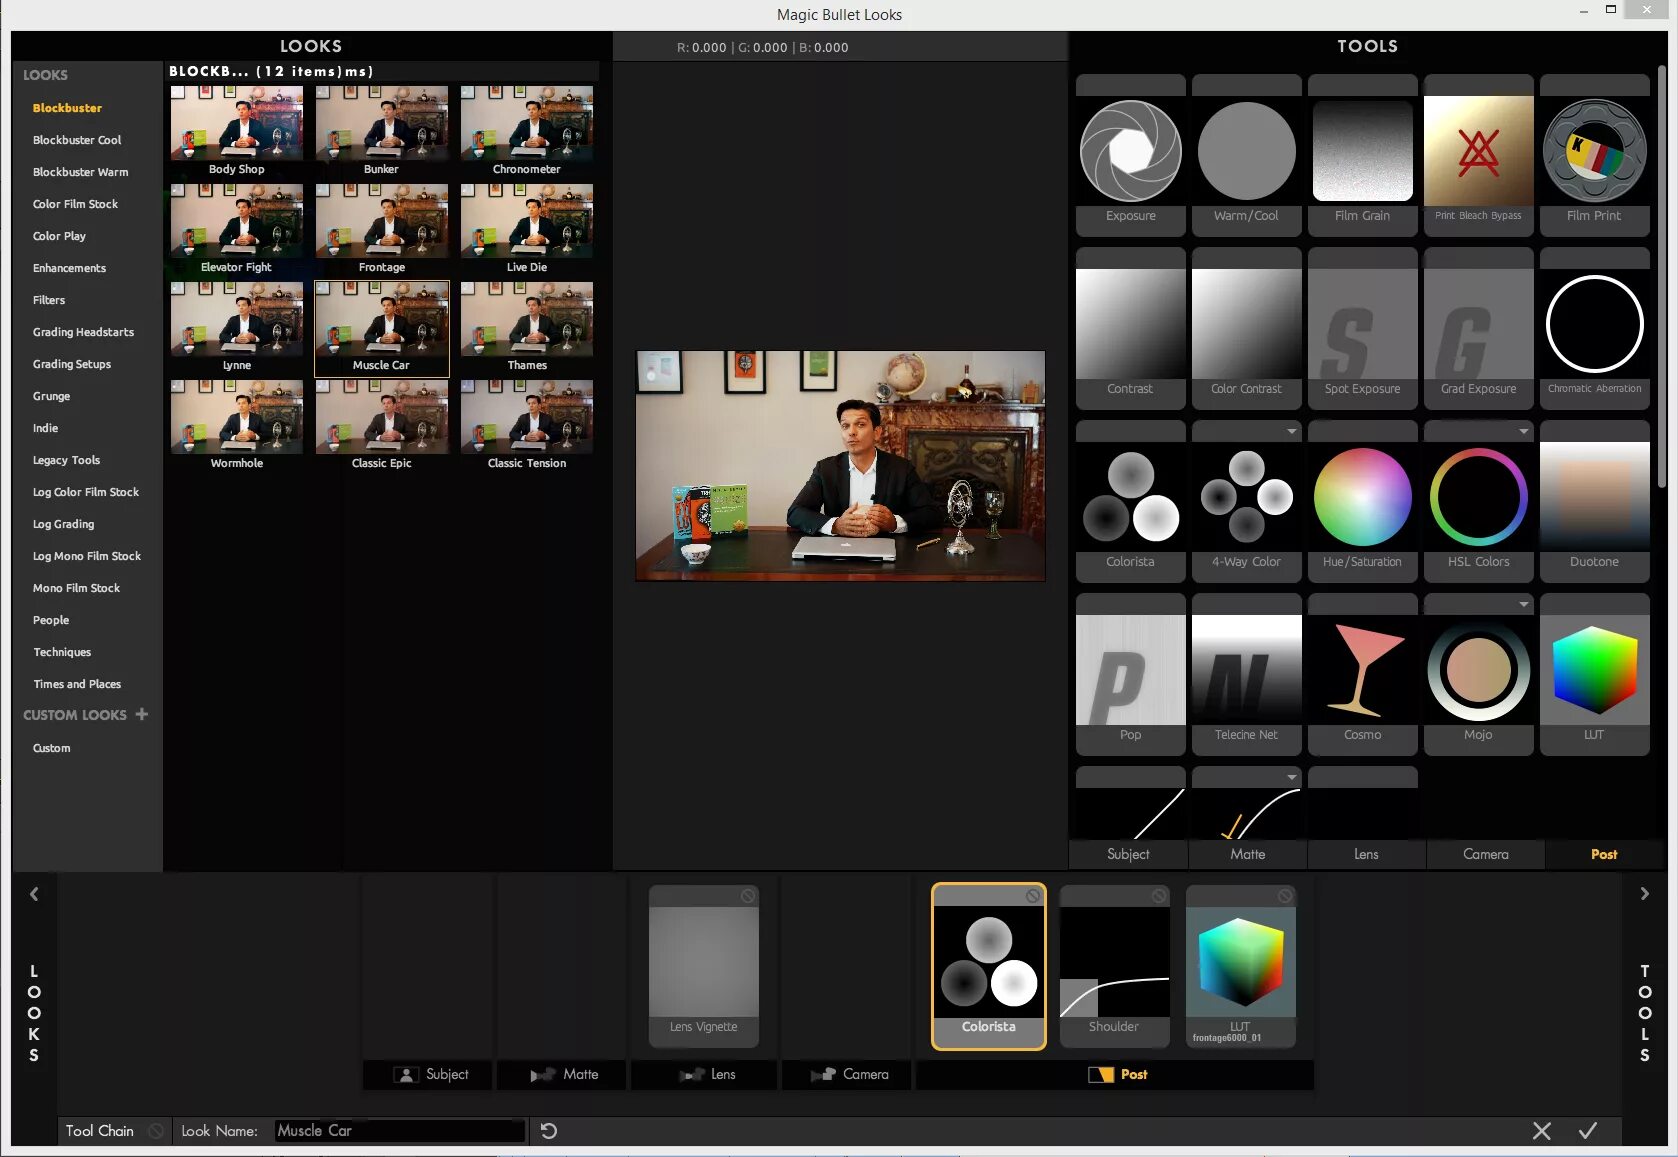Choose the Grad Exposure tool

(1478, 328)
